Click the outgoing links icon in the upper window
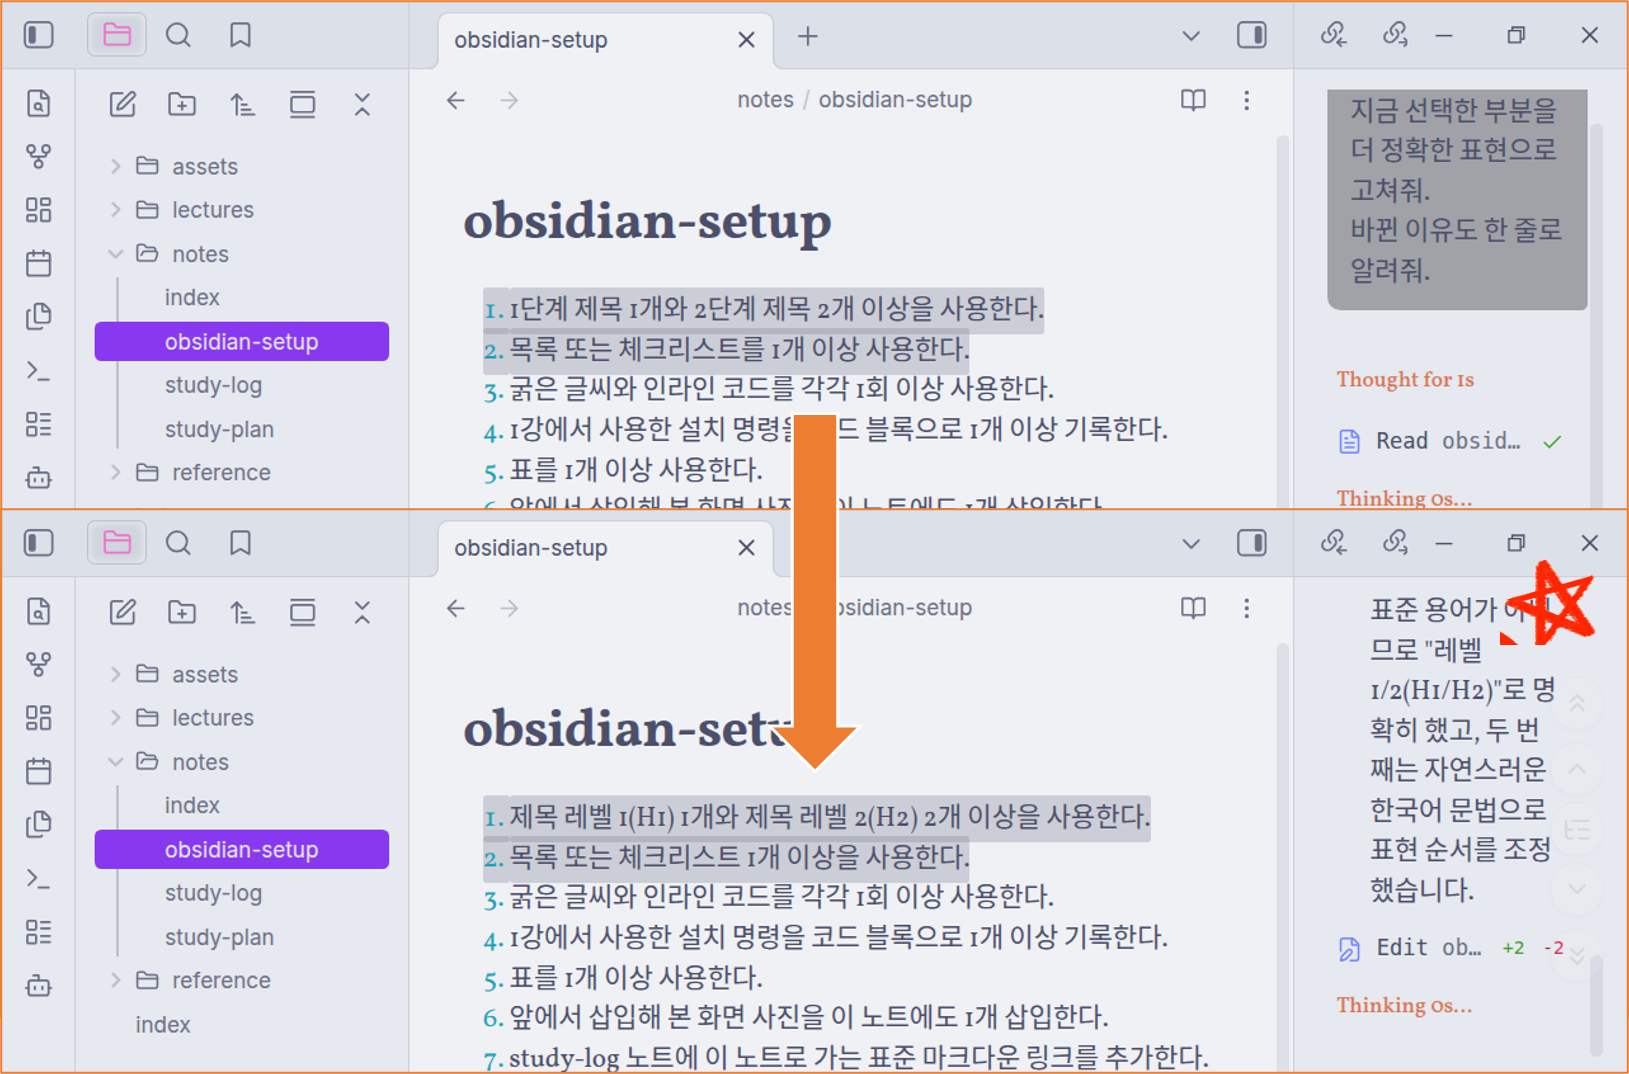 click(x=1394, y=36)
